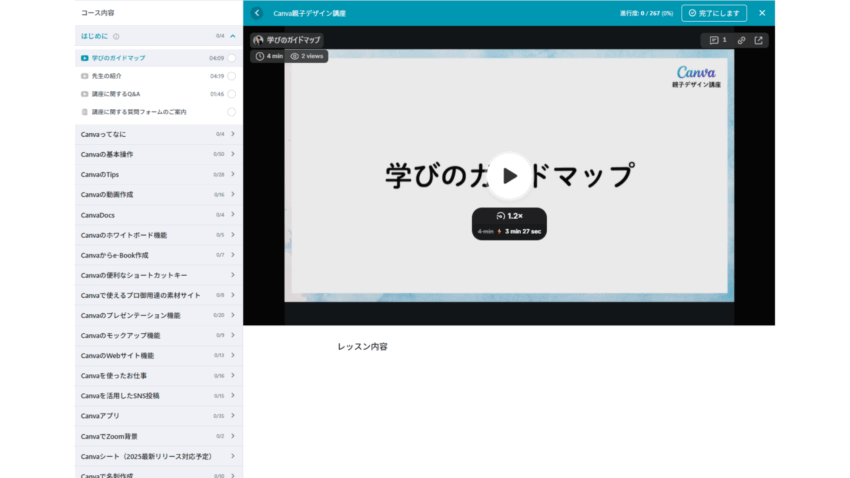Open Canvaで使えるプロ御用達の素材サイト section
Viewport: 850px width, 478px height.
[x=158, y=295]
